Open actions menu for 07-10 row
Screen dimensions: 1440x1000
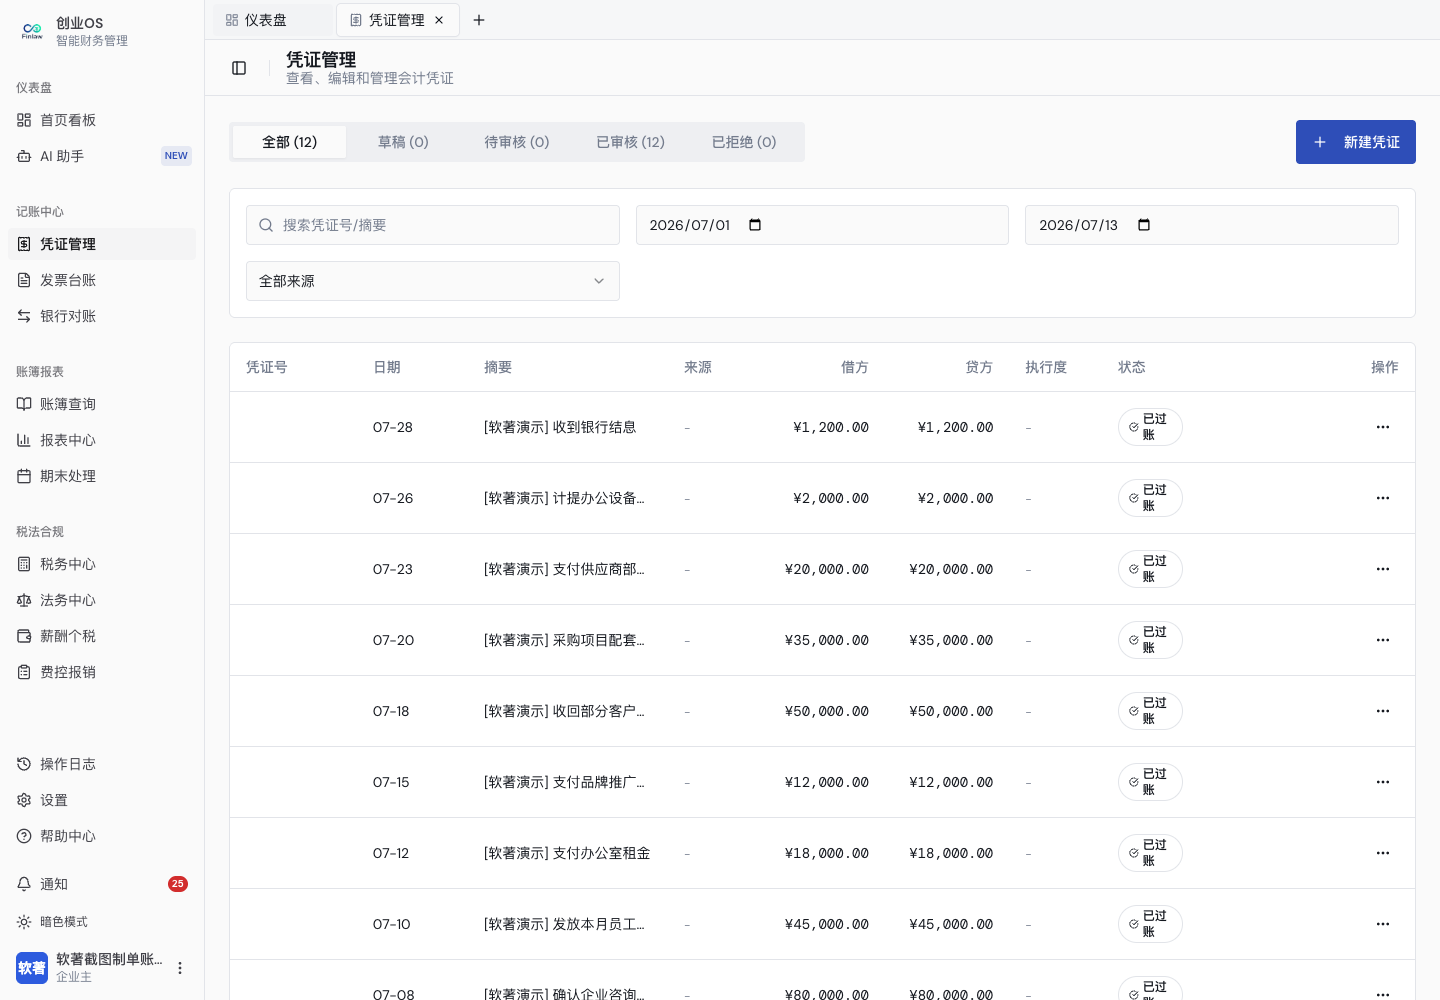pos(1383,924)
